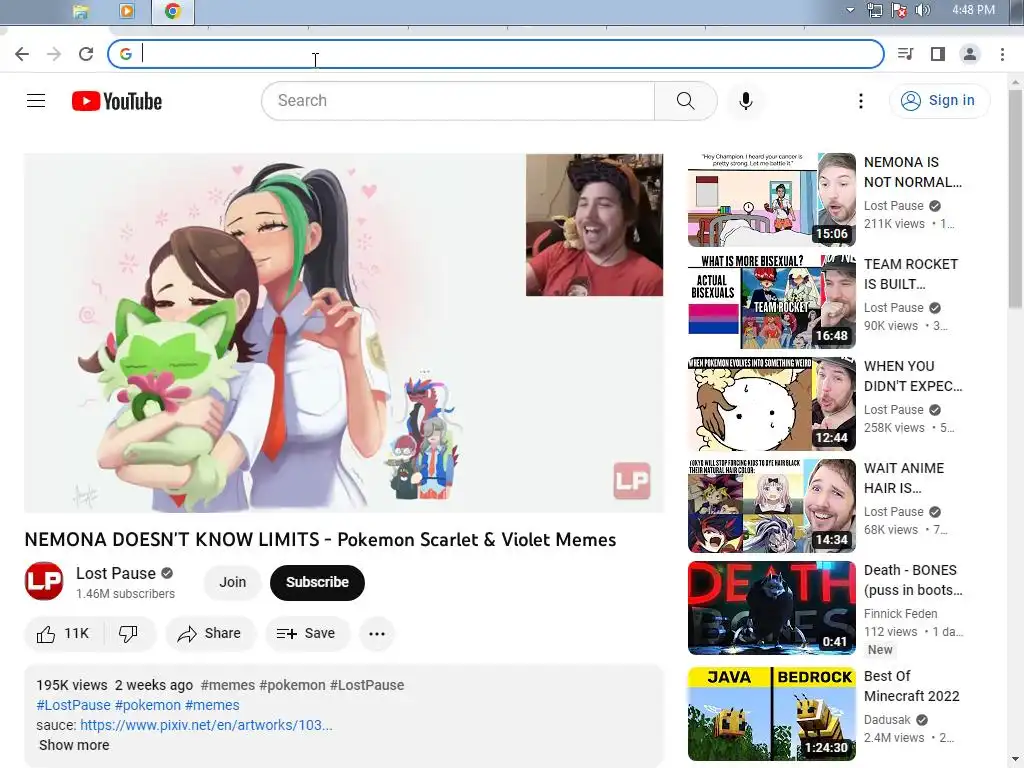Click the #LostPause blue hashtag link
Screen dimensions: 1024x768
[73, 705]
